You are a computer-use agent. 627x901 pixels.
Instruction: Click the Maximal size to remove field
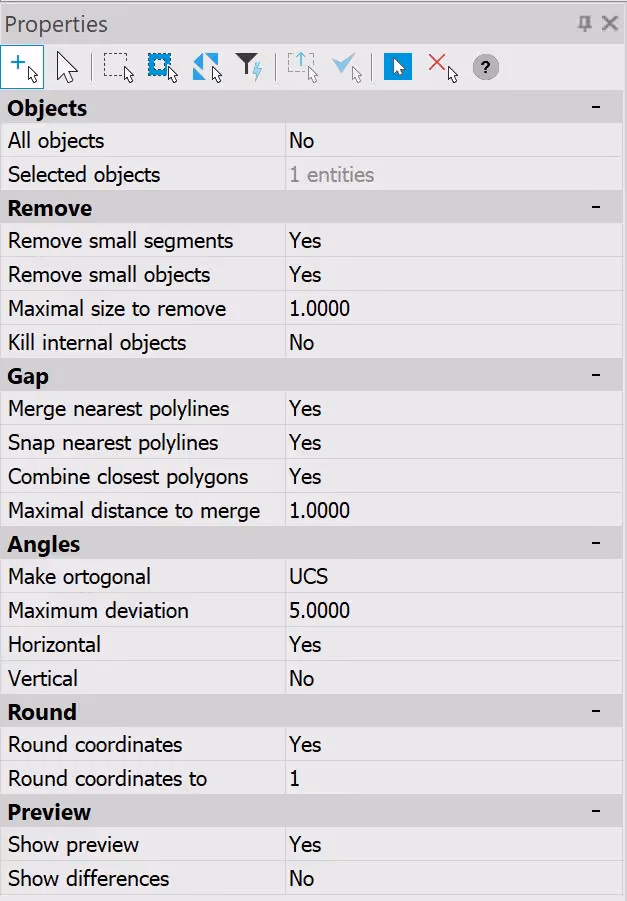pyautogui.click(x=454, y=309)
